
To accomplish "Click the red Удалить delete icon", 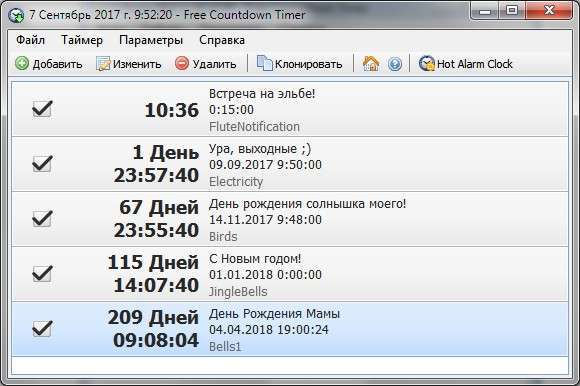I will pyautogui.click(x=182, y=64).
